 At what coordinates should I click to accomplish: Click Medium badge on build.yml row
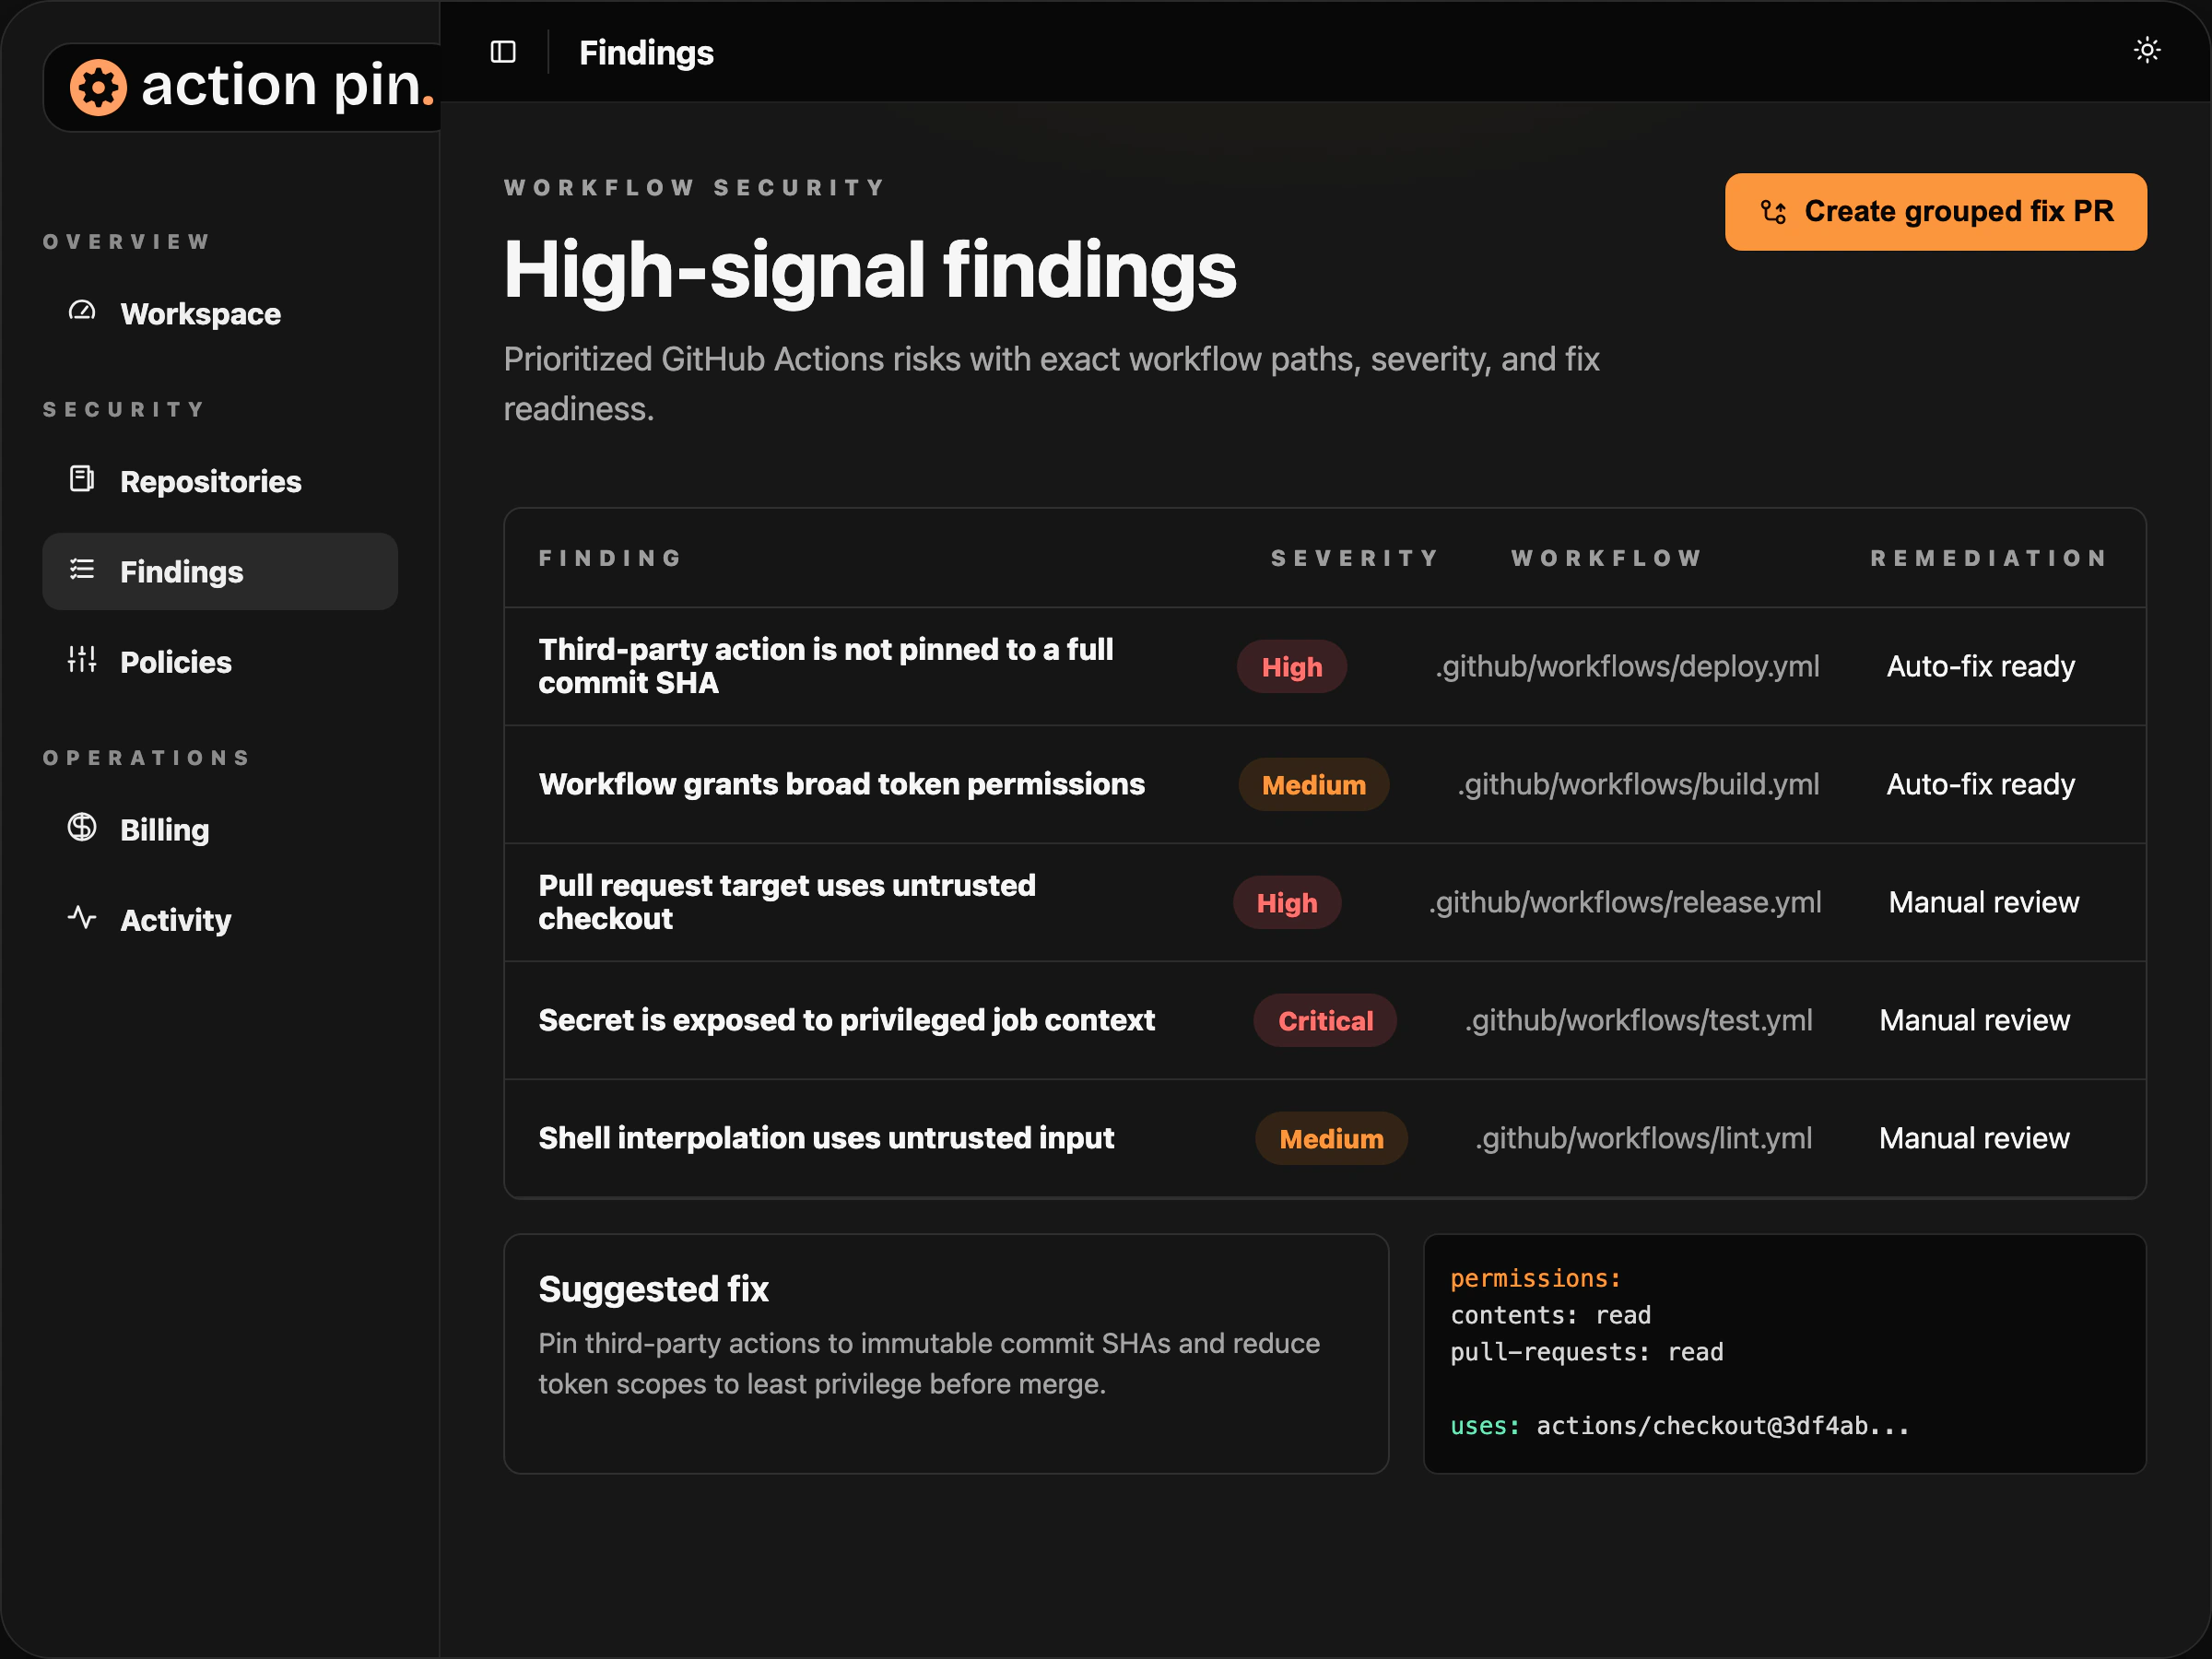click(1313, 785)
